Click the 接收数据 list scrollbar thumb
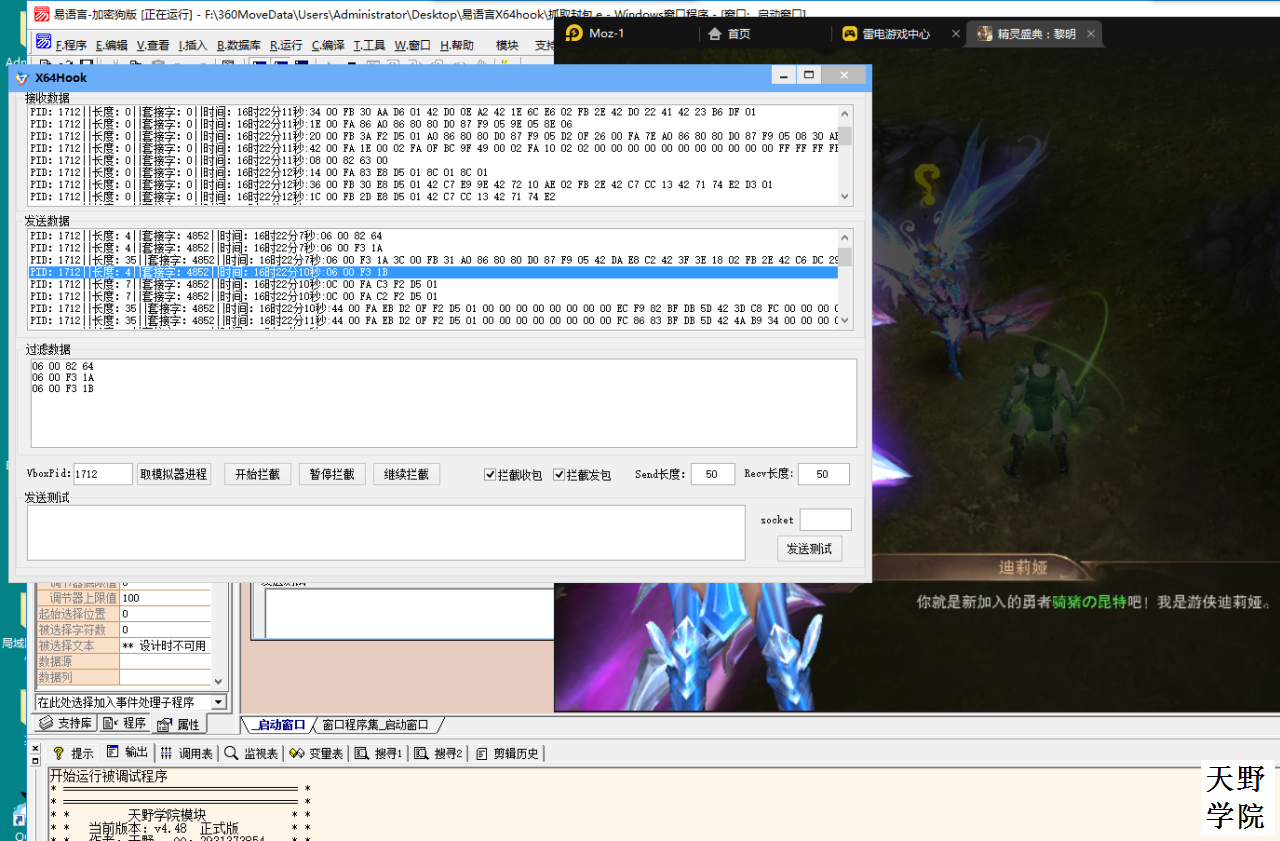The width and height of the screenshot is (1280, 841). [845, 136]
